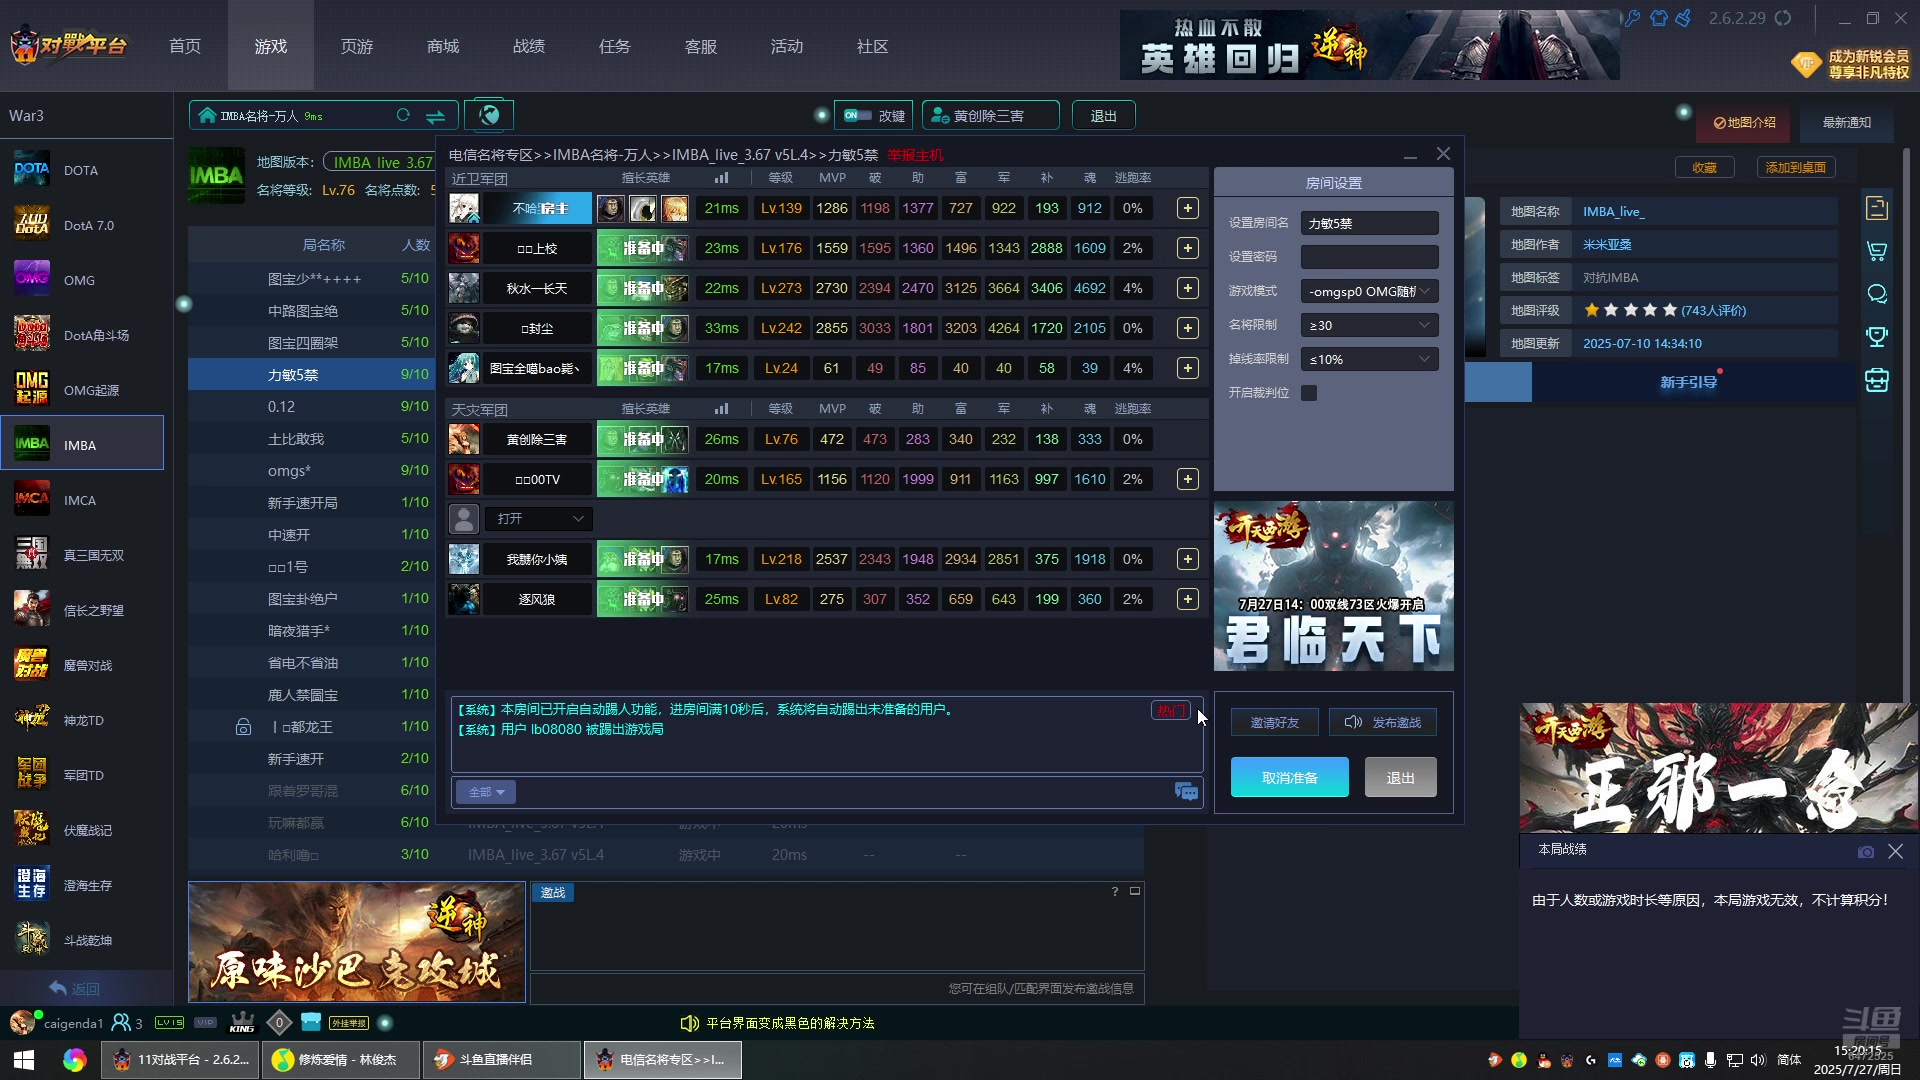Image resolution: width=1920 pixels, height=1080 pixels.
Task: Open the 掉线率限制 ≤10% dropdown
Action: coord(1369,359)
